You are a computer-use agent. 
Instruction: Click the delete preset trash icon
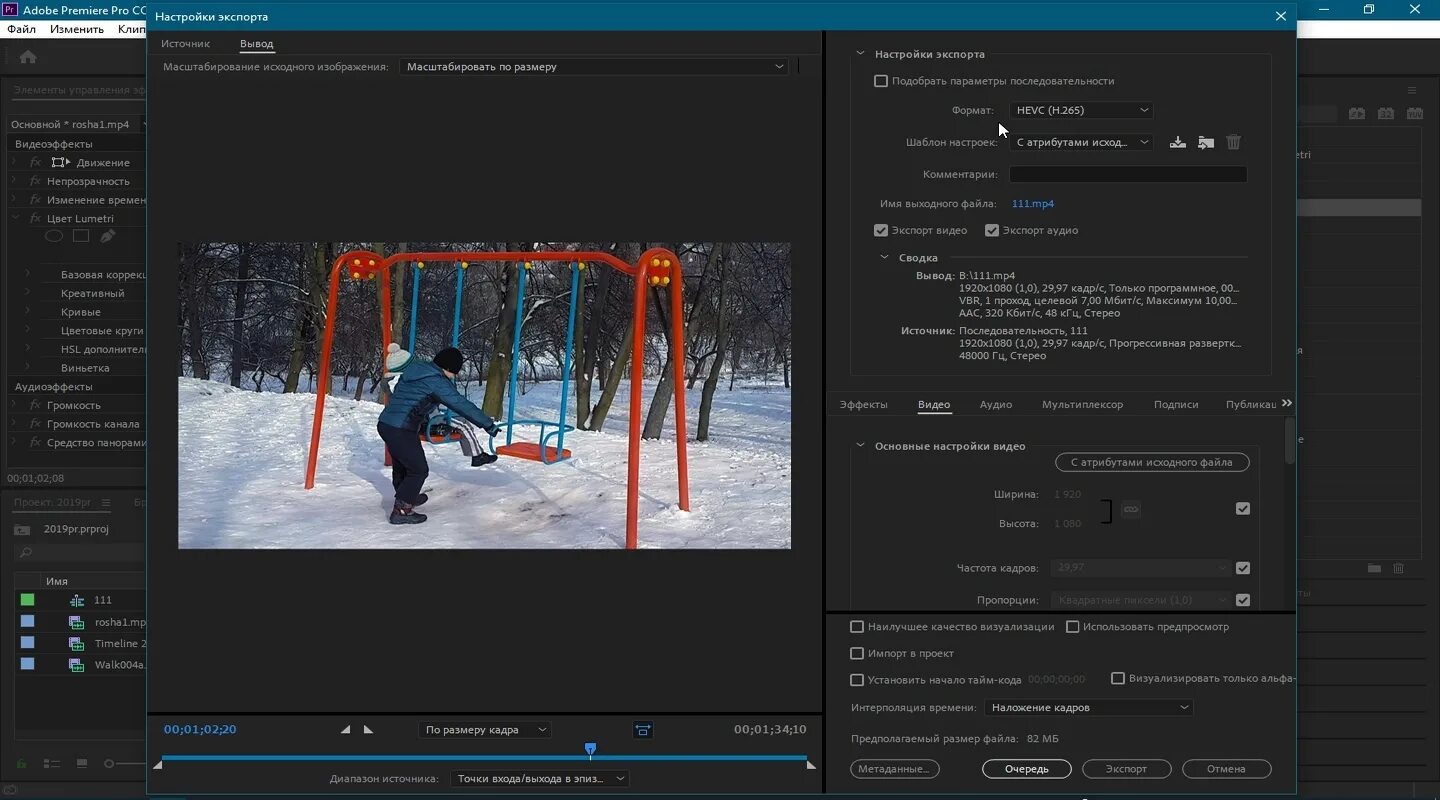click(1233, 143)
